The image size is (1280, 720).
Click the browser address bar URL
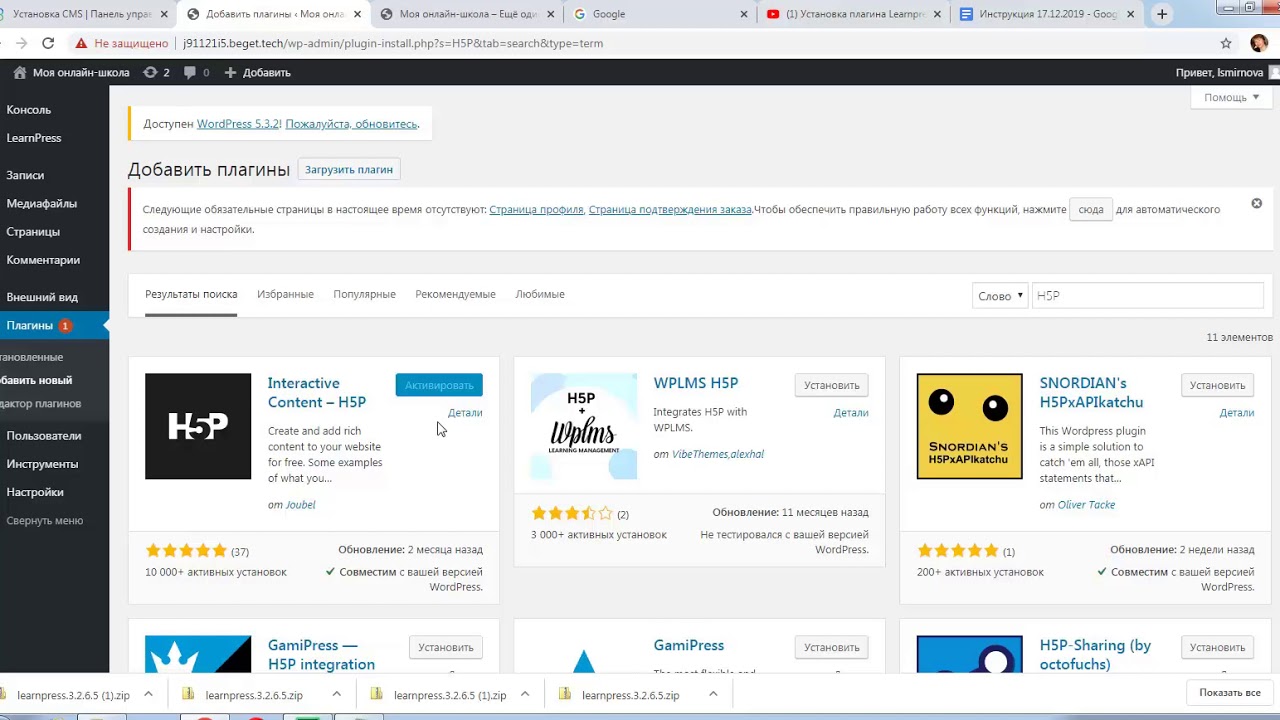click(393, 43)
